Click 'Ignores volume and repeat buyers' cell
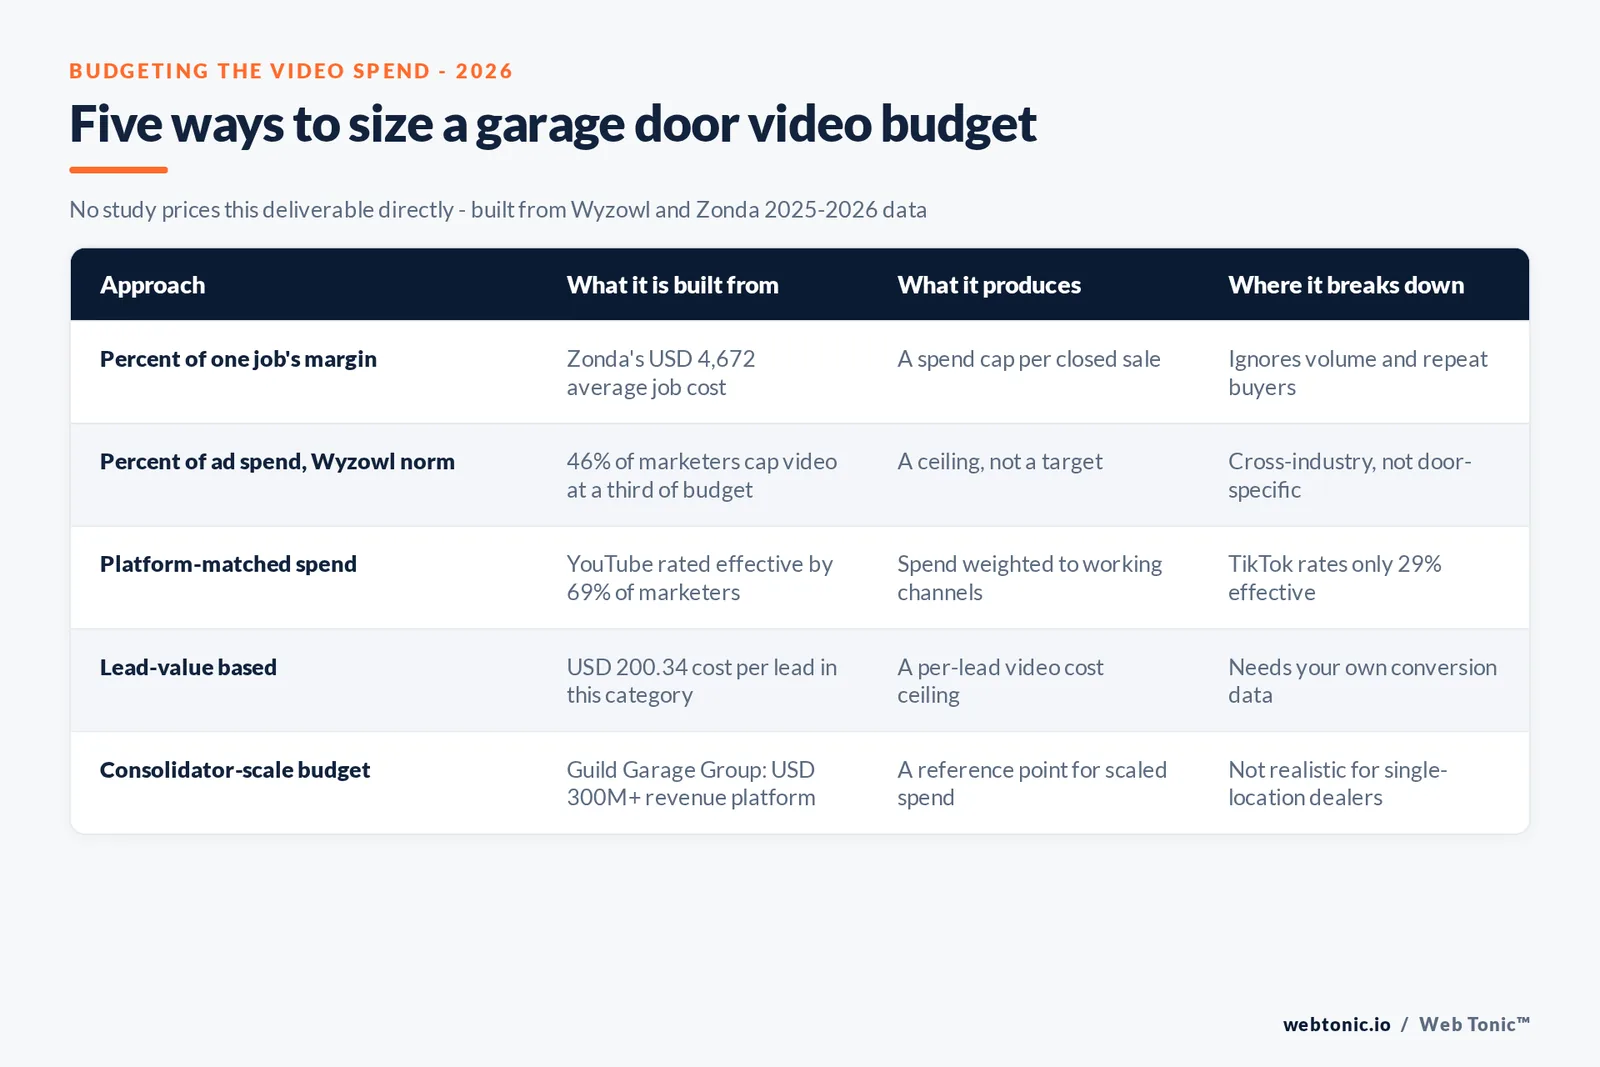1600x1067 pixels. coord(1358,373)
